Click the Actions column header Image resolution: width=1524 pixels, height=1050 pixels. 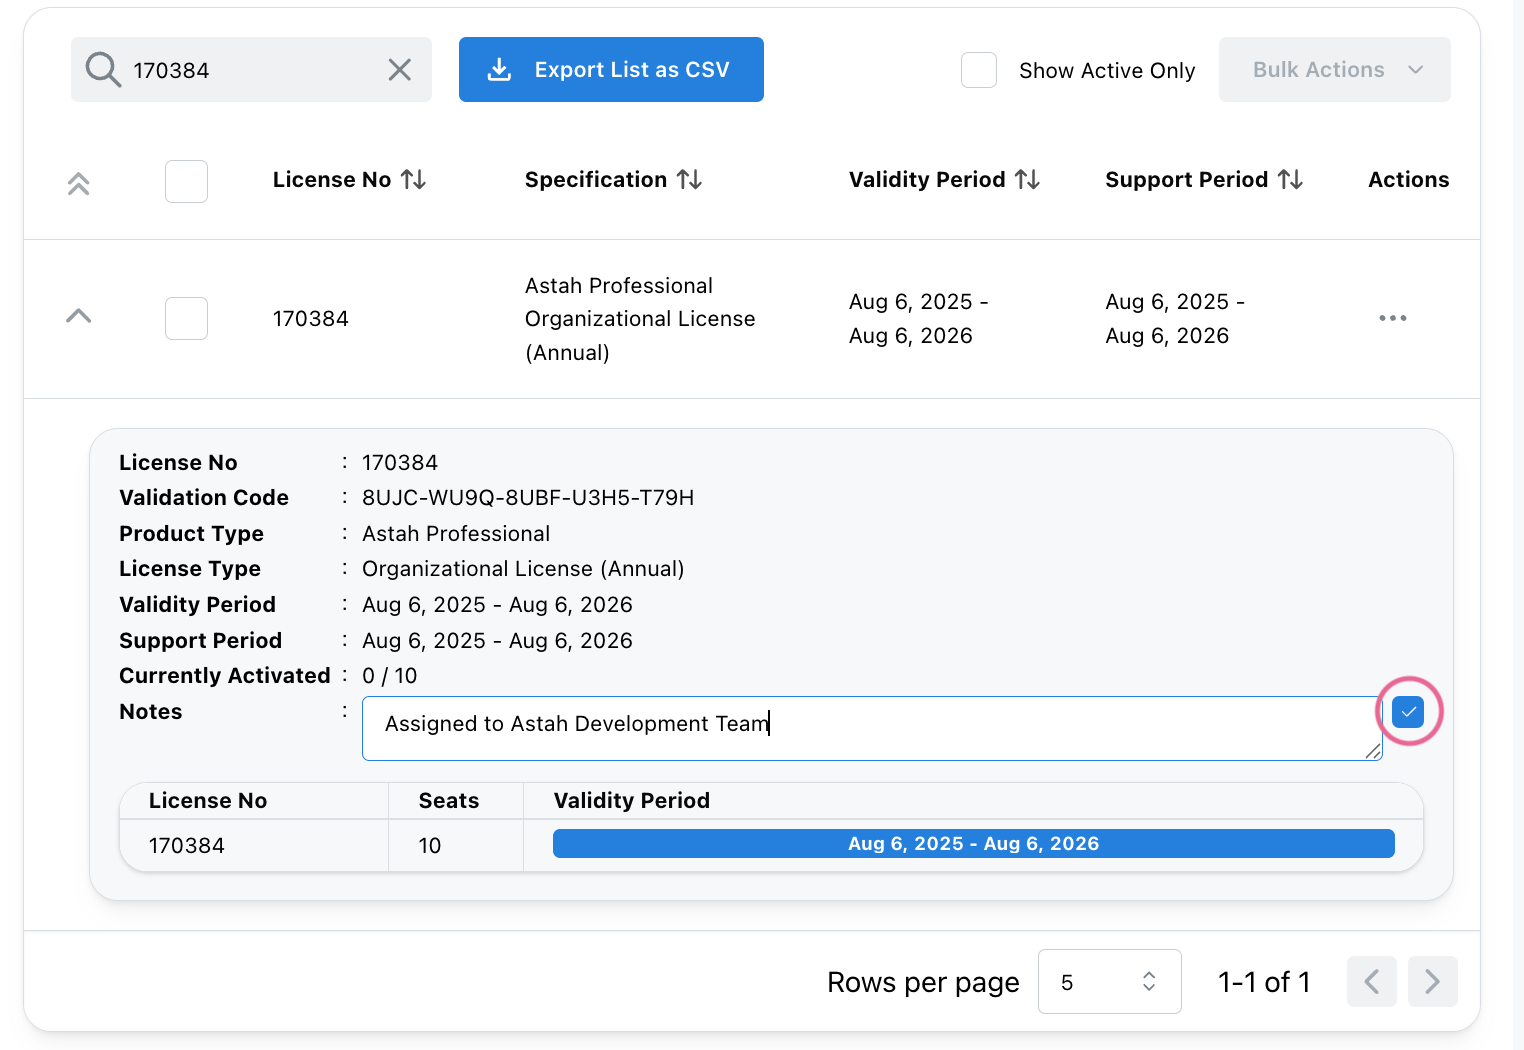point(1408,180)
